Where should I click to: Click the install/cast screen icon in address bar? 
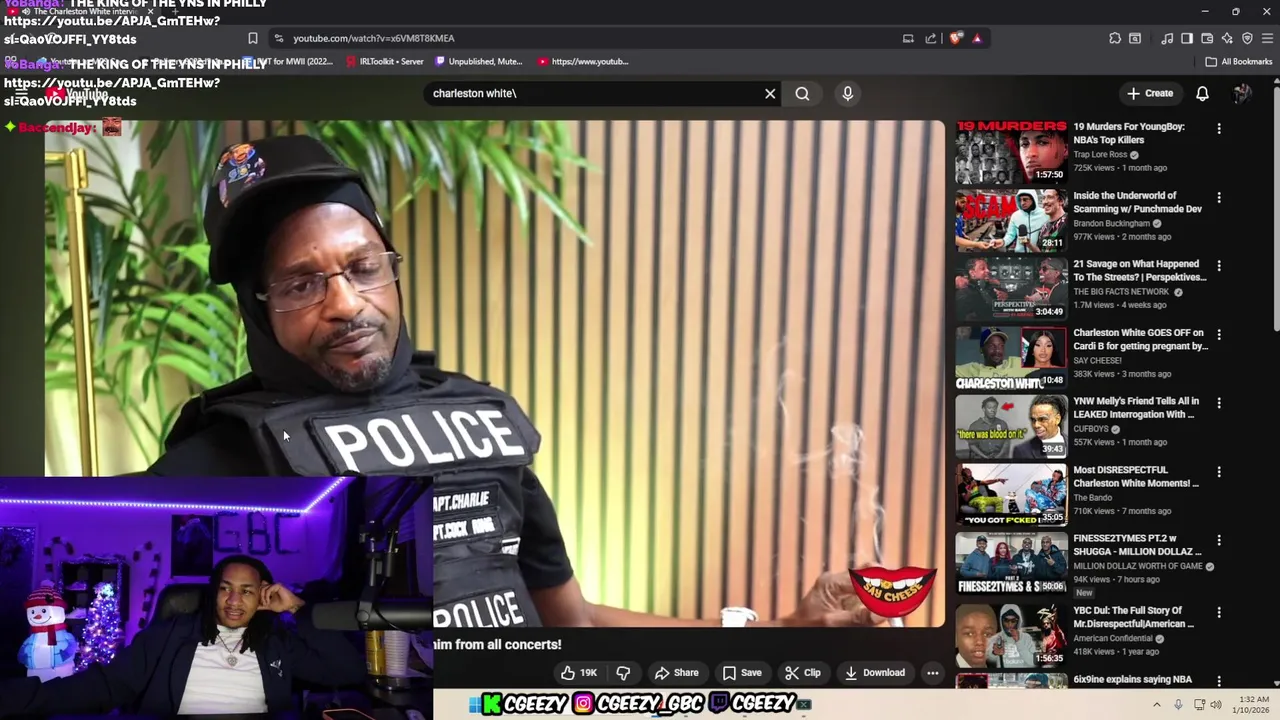point(908,38)
